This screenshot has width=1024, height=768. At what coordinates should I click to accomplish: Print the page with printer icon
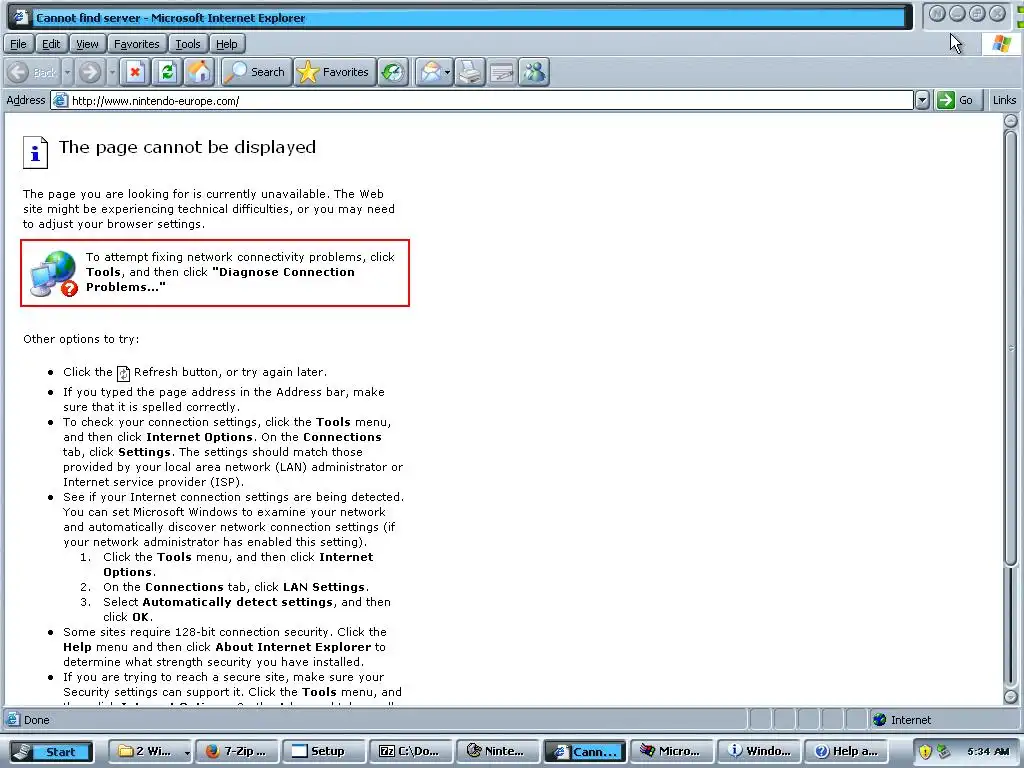tap(470, 72)
